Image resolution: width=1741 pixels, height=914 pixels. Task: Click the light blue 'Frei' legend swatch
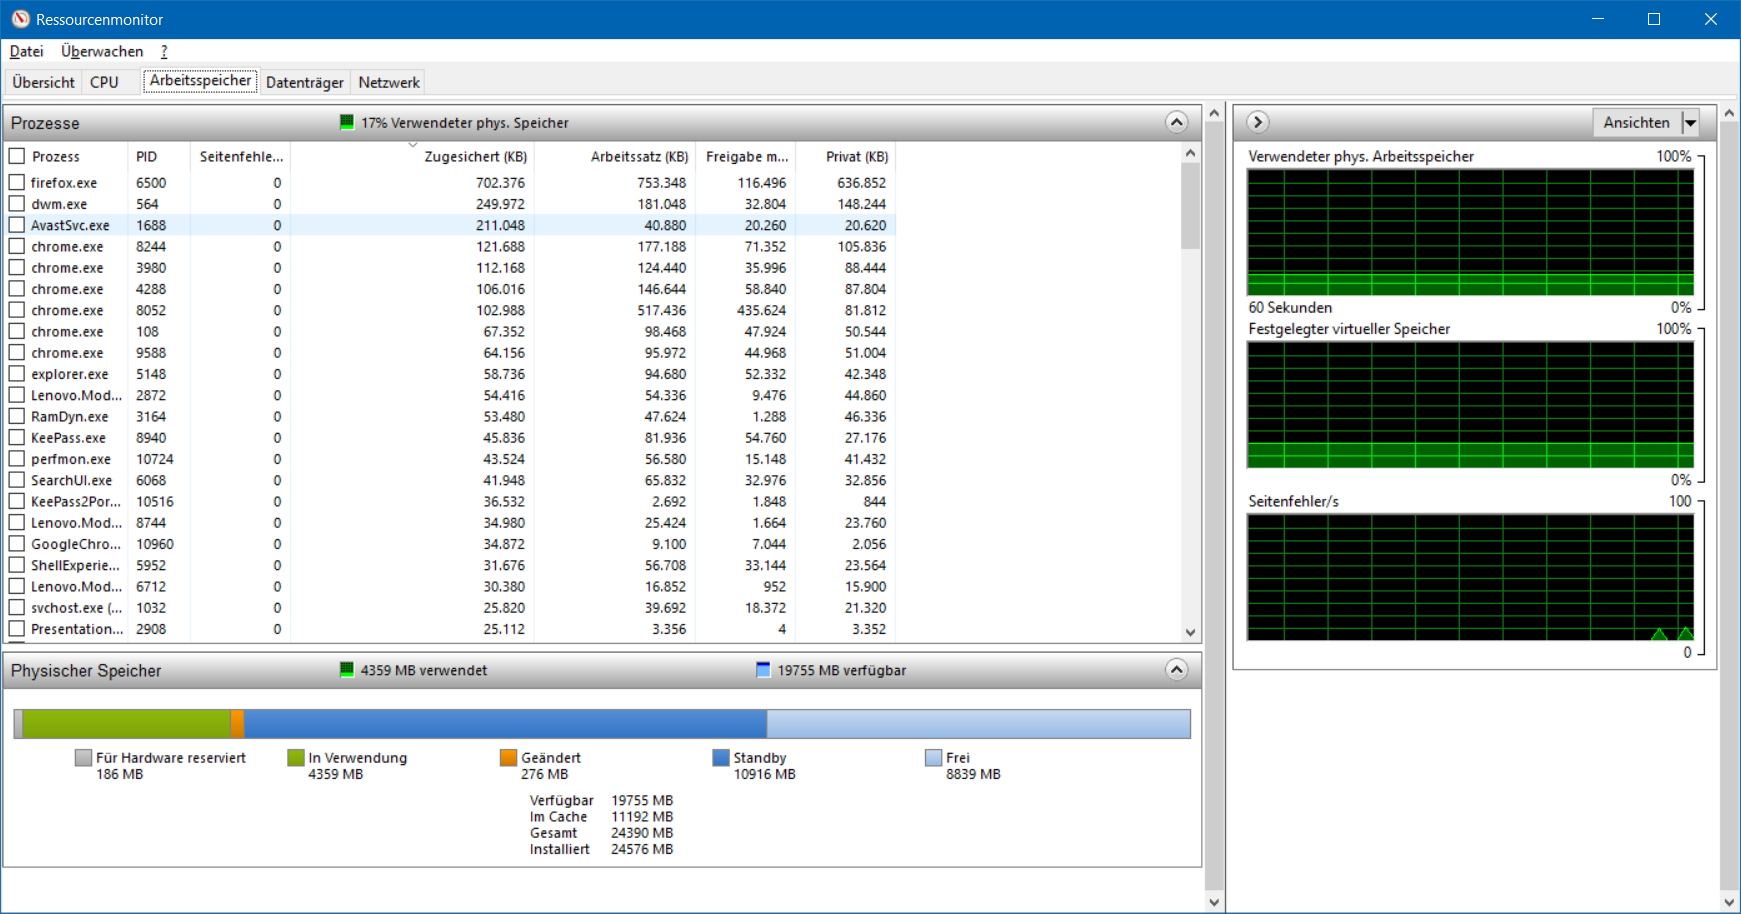click(x=933, y=758)
